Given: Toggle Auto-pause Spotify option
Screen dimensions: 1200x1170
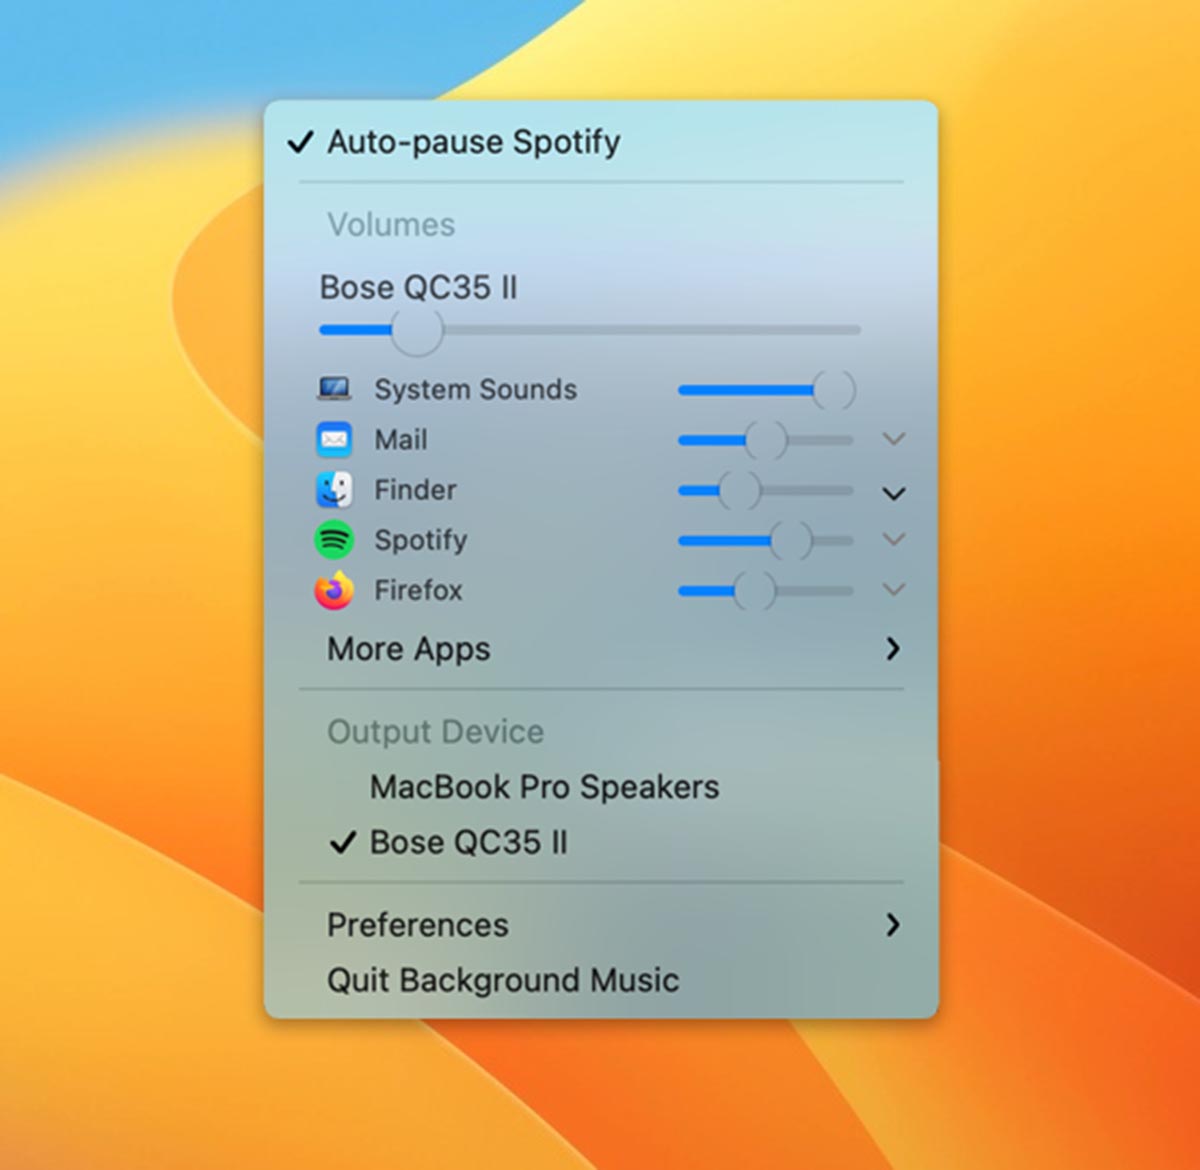Looking at the screenshot, I should (x=601, y=142).
